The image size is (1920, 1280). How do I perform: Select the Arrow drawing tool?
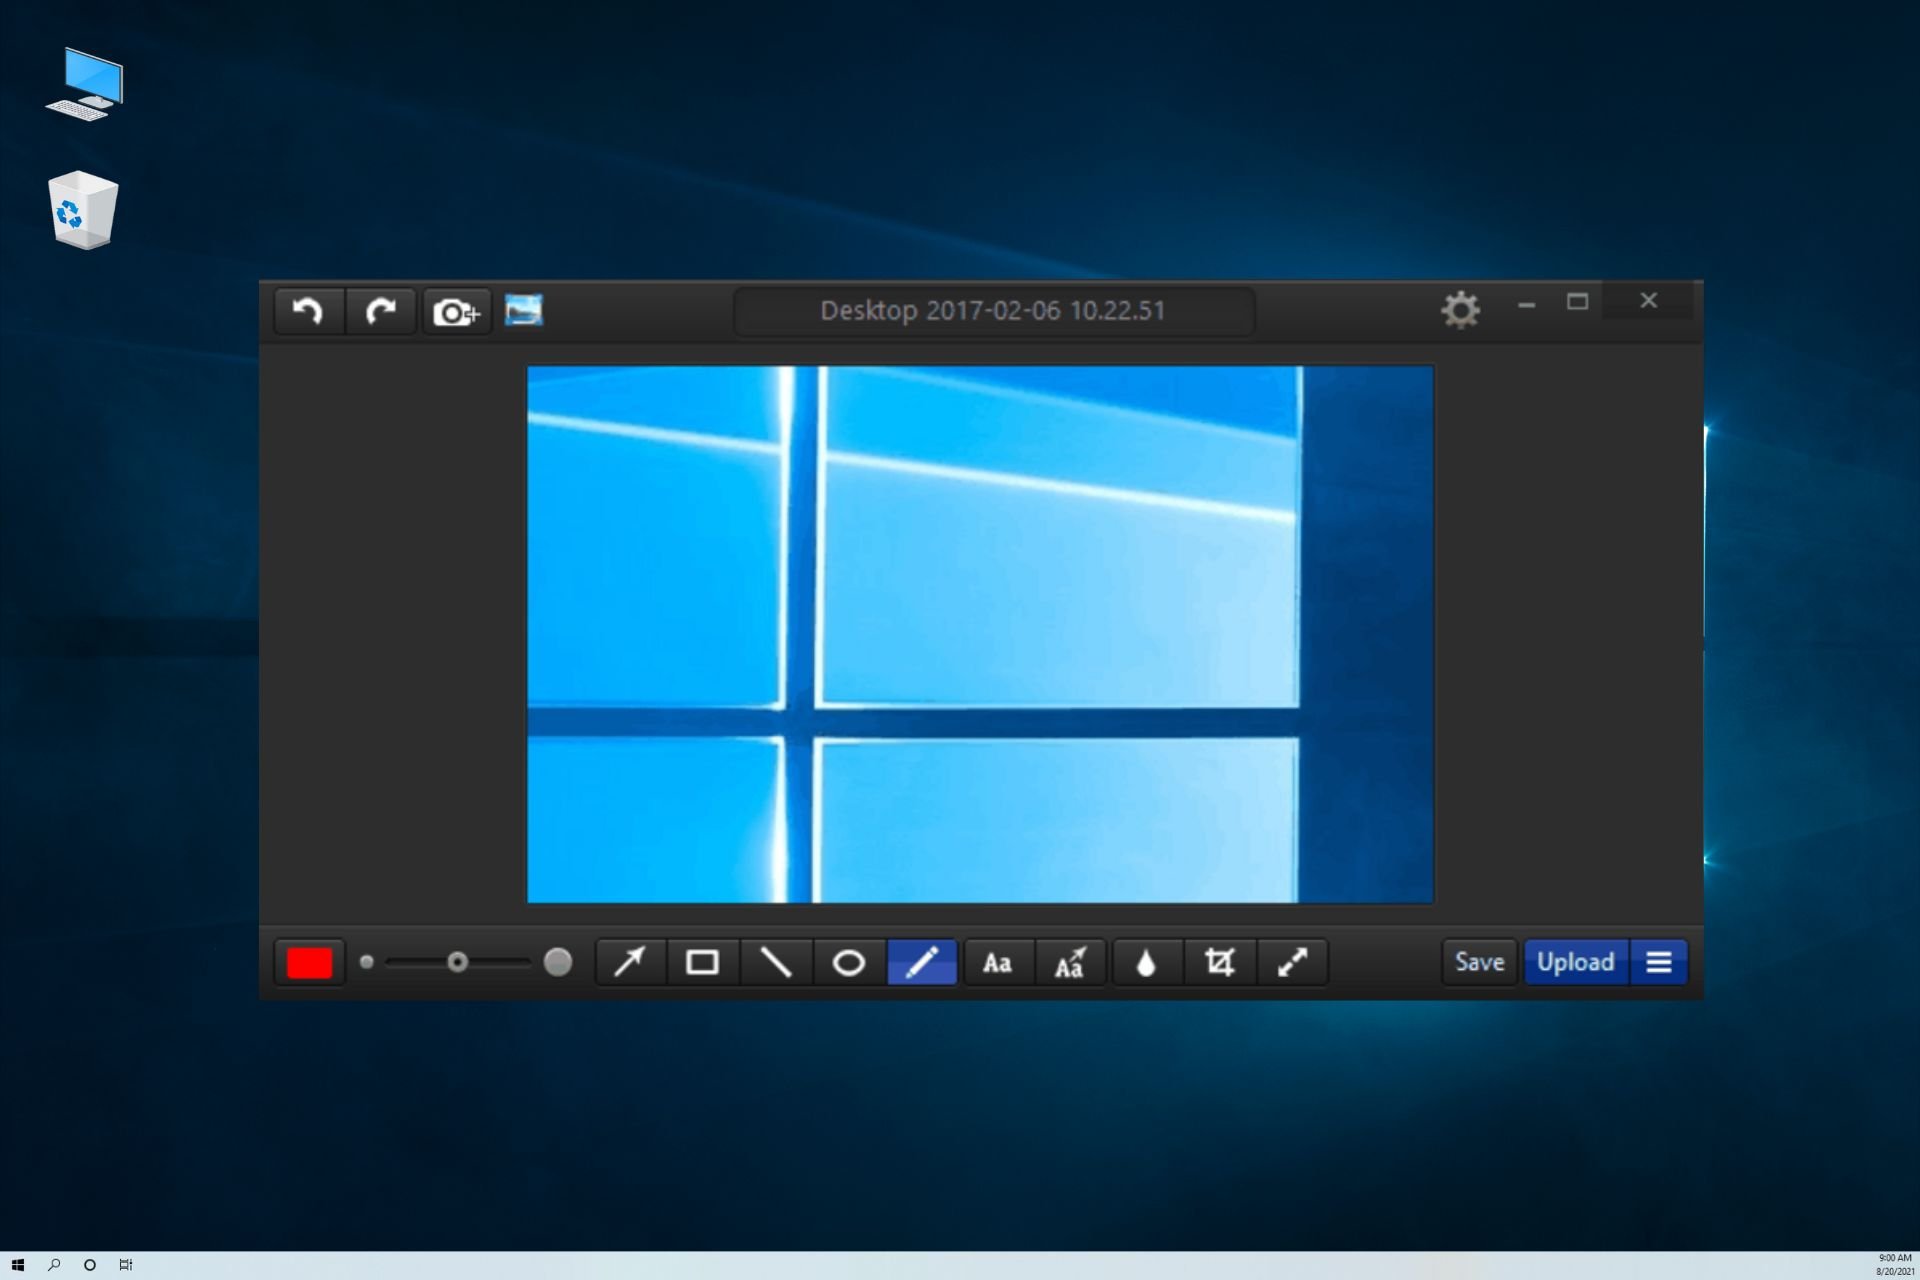coord(630,962)
